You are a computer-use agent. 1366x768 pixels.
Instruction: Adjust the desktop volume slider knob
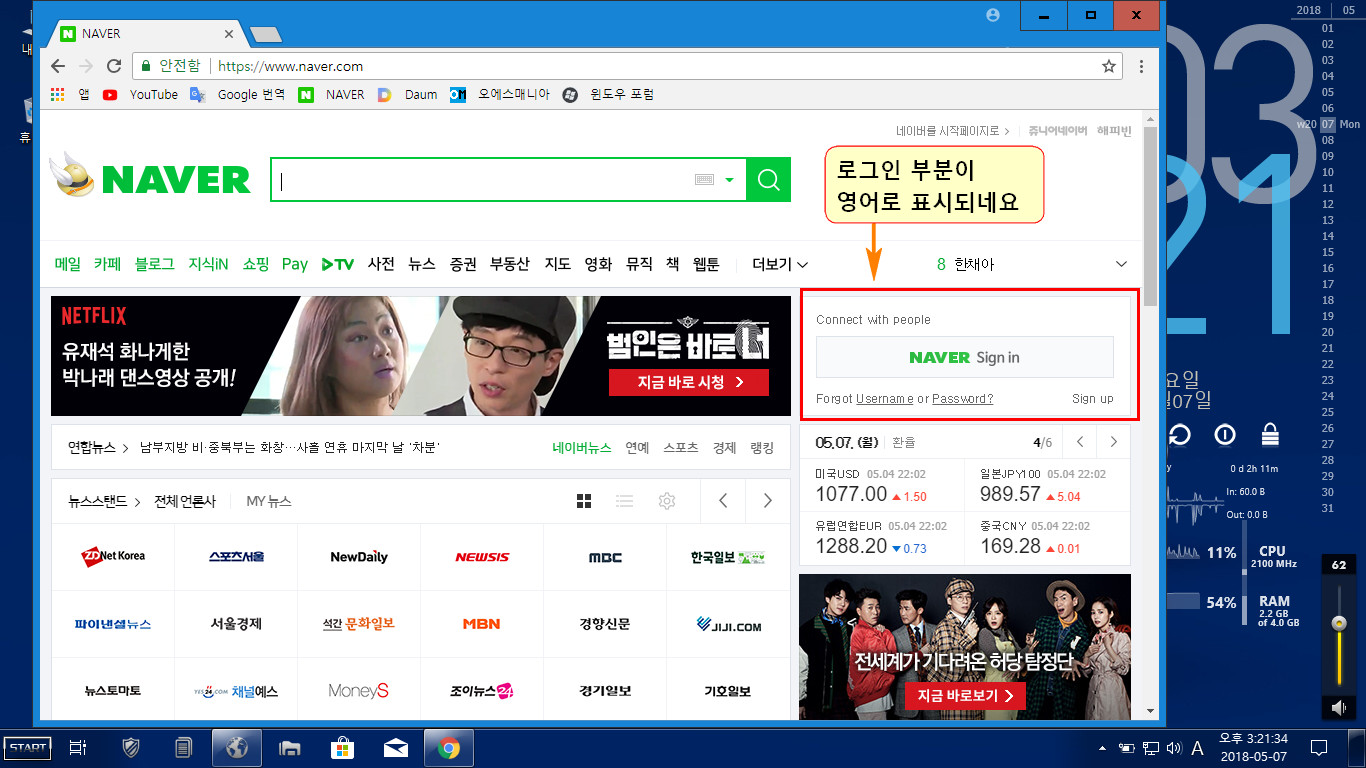click(1339, 623)
